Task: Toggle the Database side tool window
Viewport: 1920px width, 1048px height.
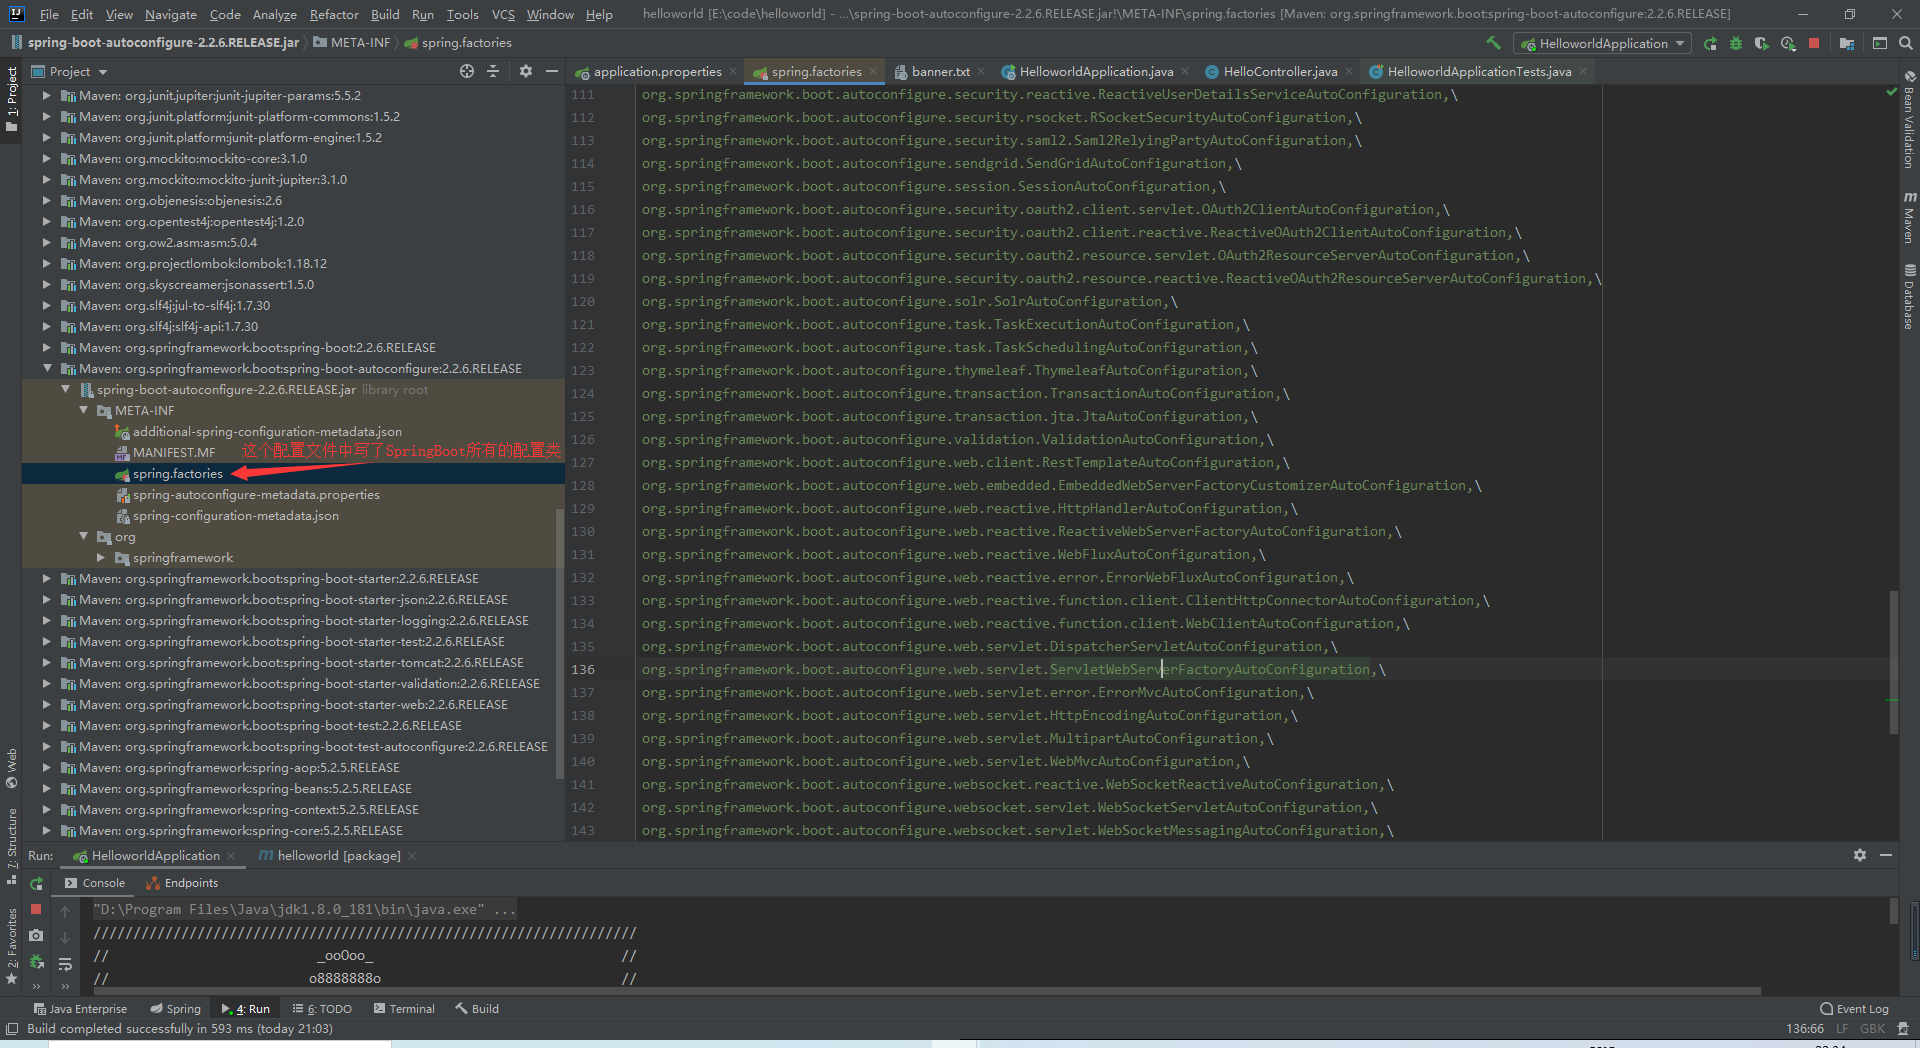Action: (x=1909, y=297)
